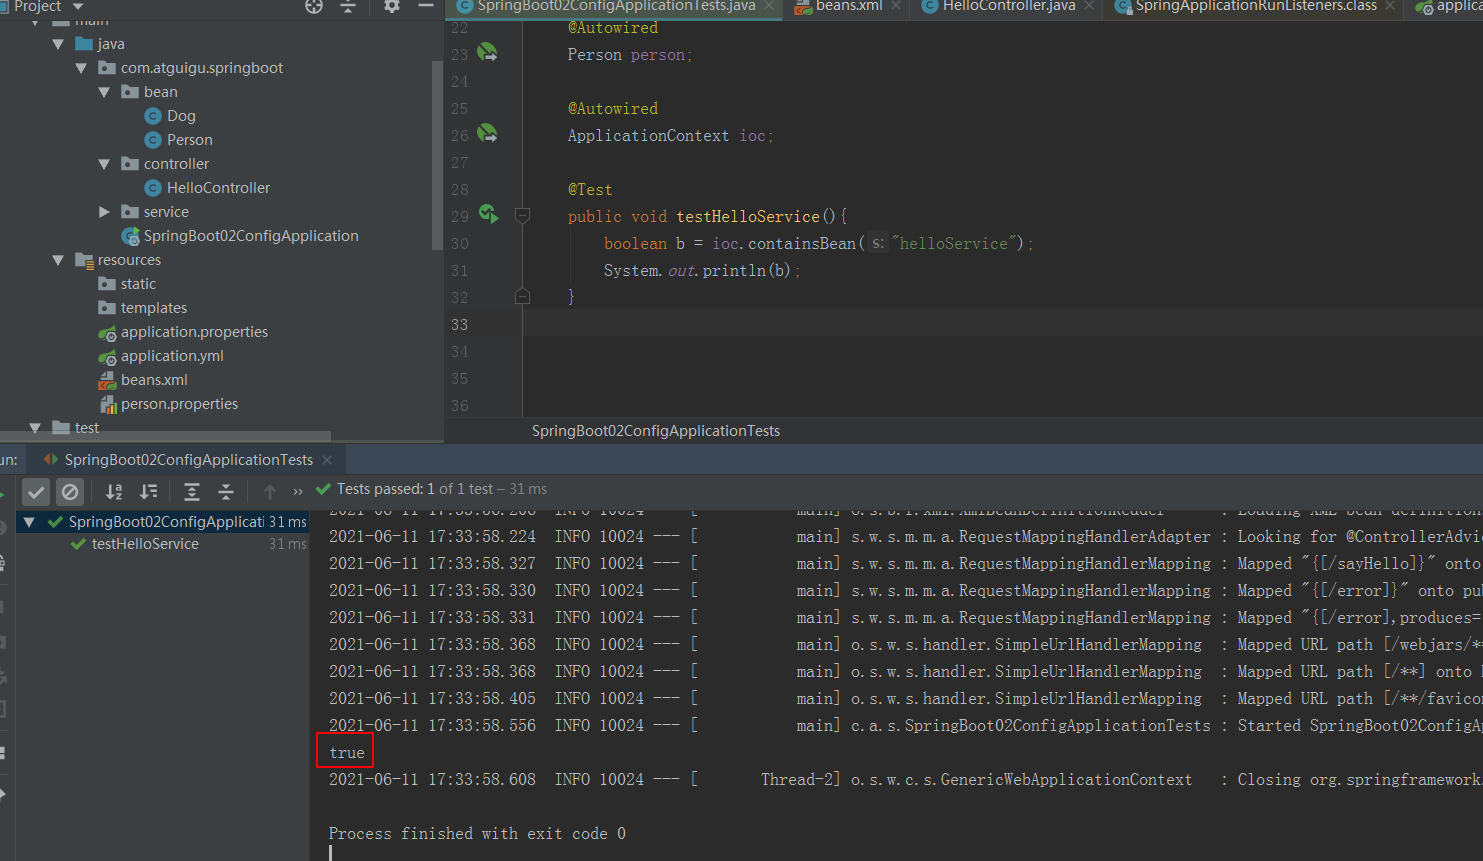Open application.properties file
This screenshot has width=1483, height=861.
194,332
